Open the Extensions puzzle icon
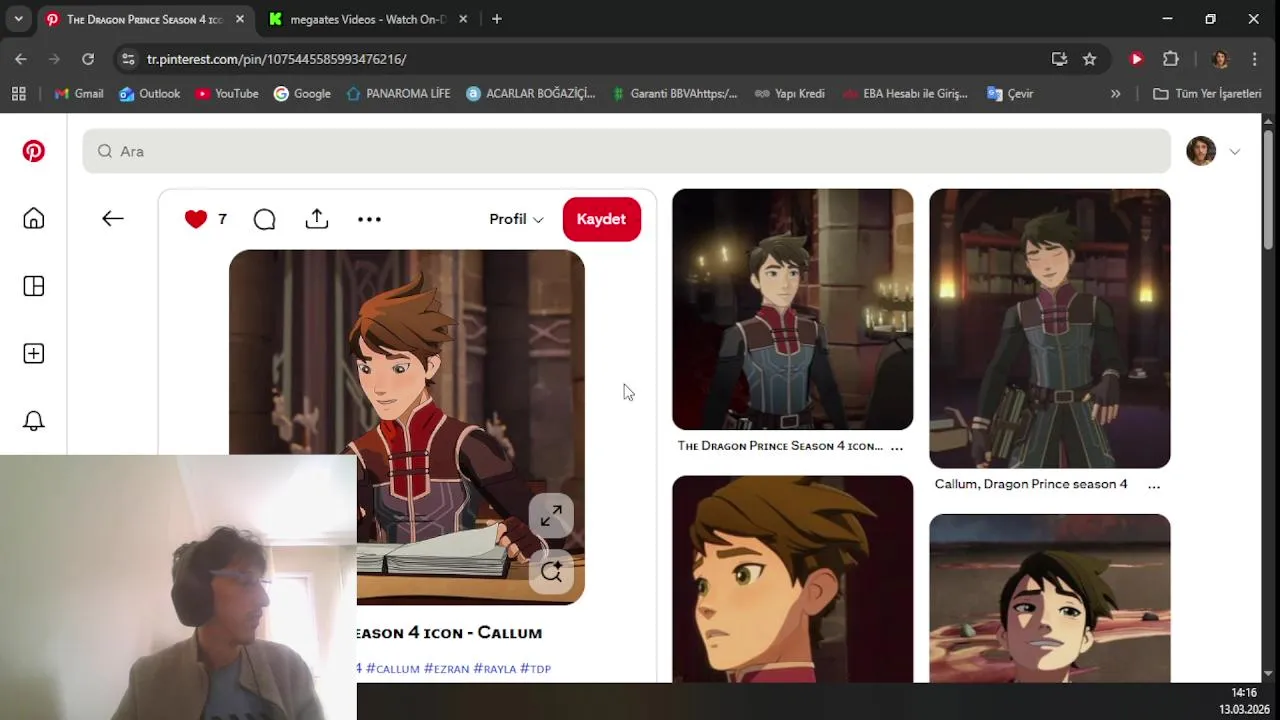 tap(1171, 59)
